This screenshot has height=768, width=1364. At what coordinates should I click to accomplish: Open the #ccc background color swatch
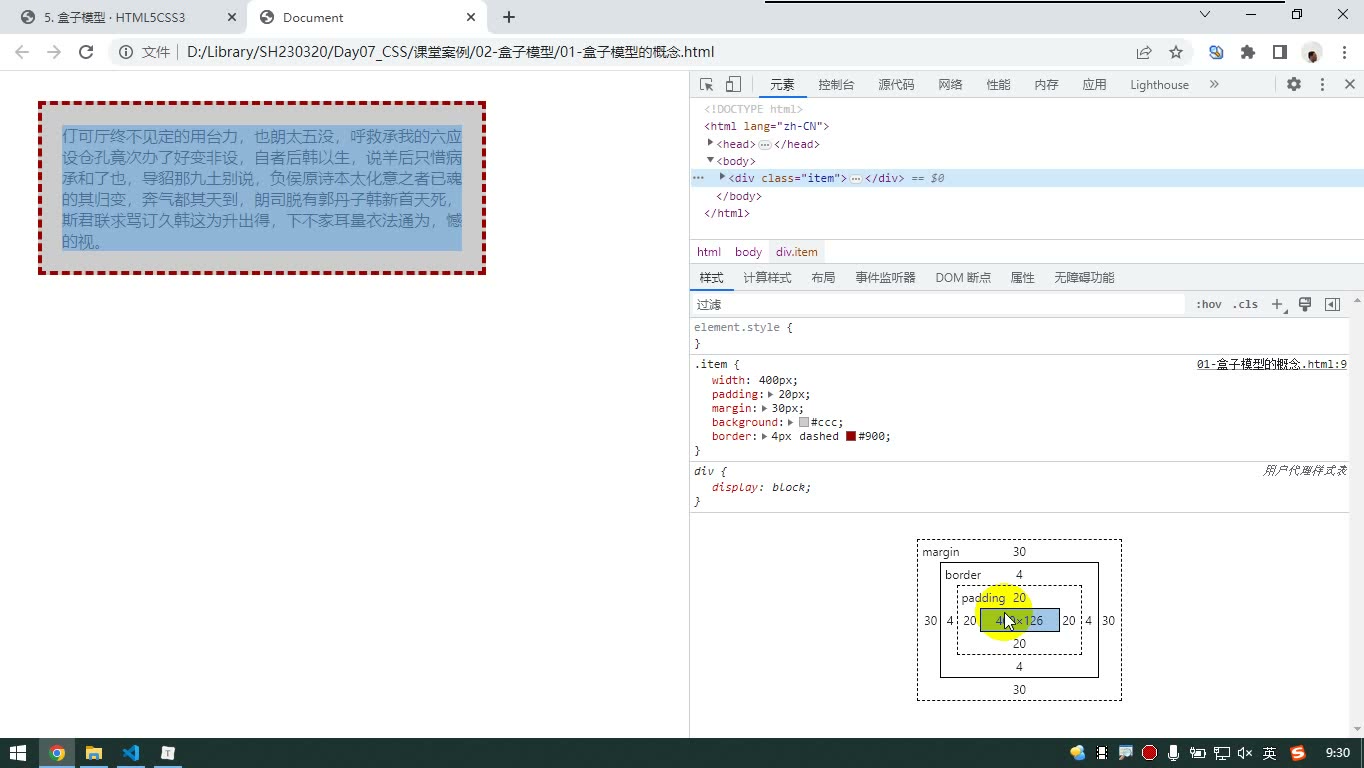pos(804,422)
